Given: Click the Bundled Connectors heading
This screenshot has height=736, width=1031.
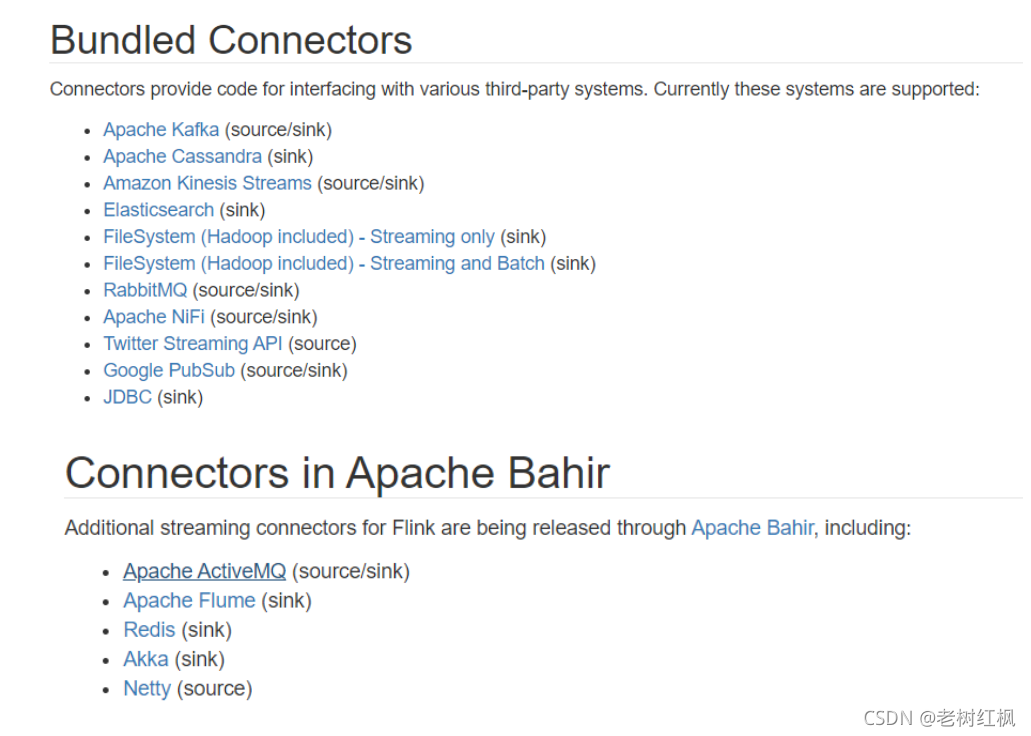Looking at the screenshot, I should pos(231,40).
